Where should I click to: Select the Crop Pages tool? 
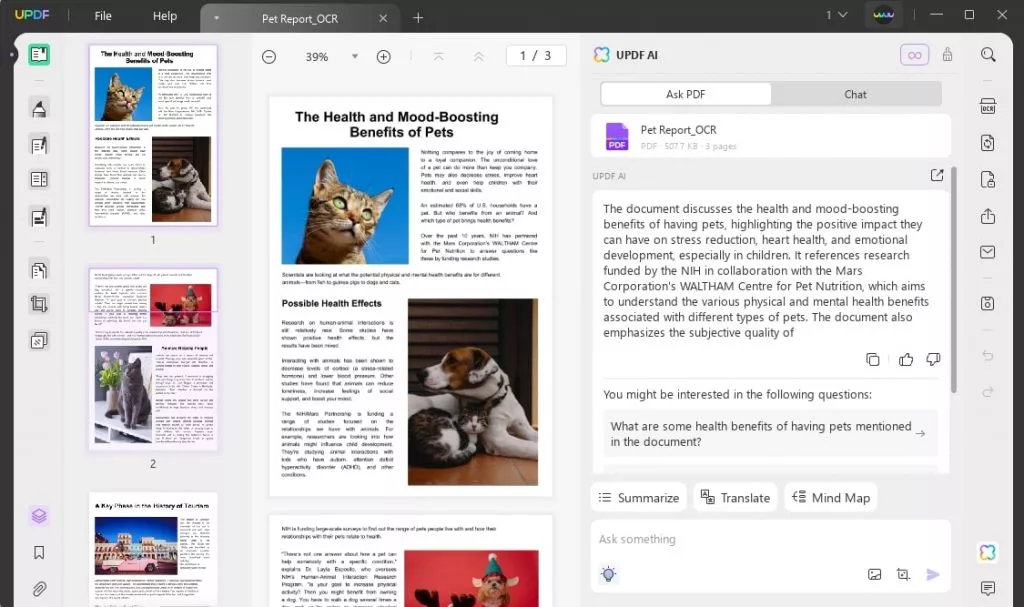(39, 304)
